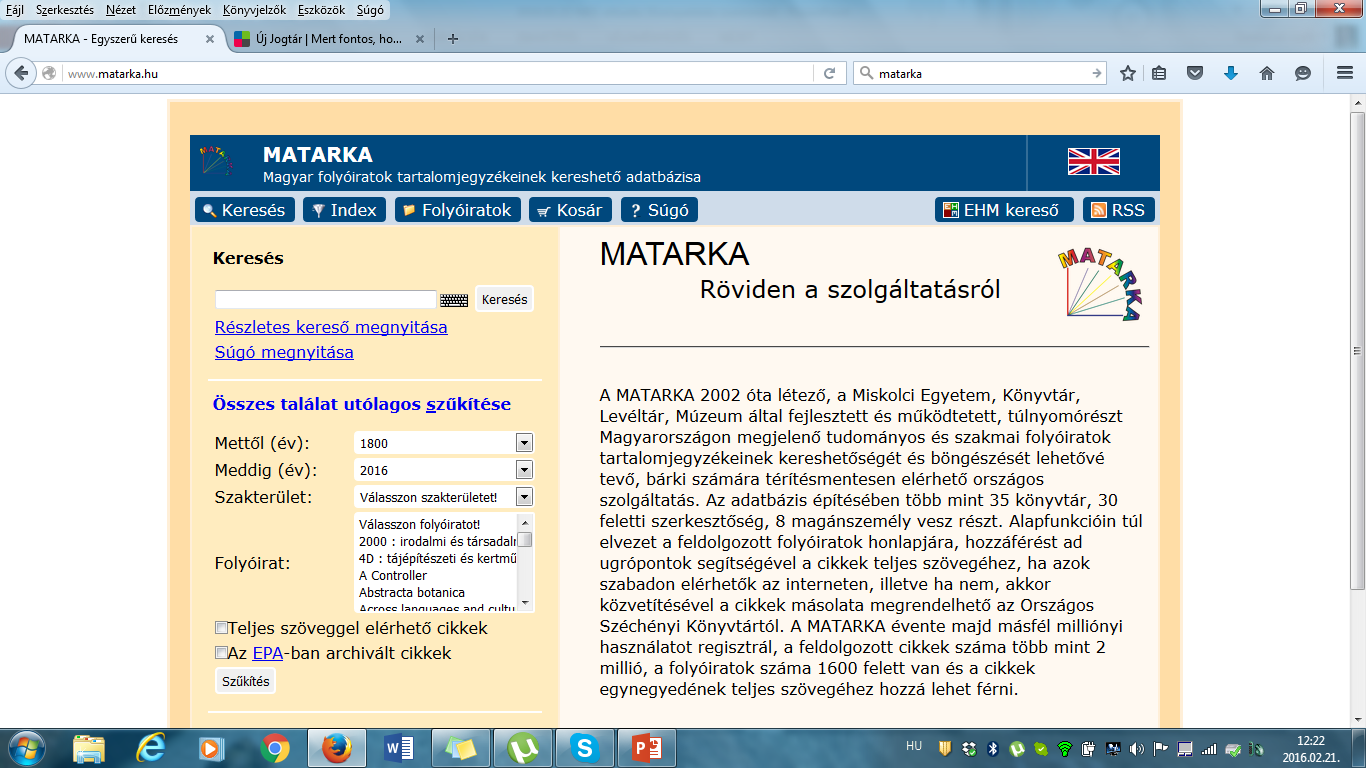Open the Index navigation button
This screenshot has height=768, width=1366.
[x=344, y=210]
